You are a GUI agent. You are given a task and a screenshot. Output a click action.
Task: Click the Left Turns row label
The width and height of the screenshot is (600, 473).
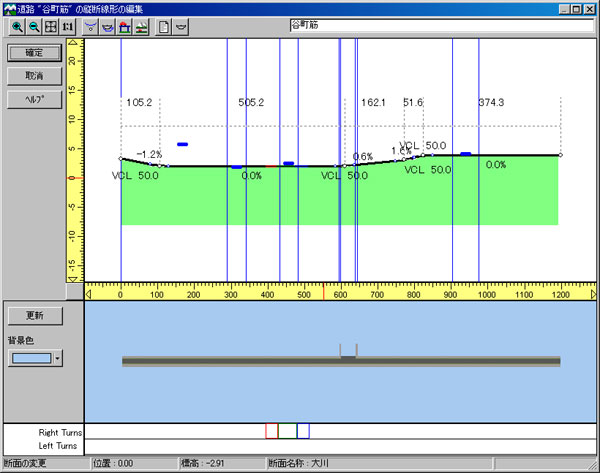pyautogui.click(x=57, y=446)
